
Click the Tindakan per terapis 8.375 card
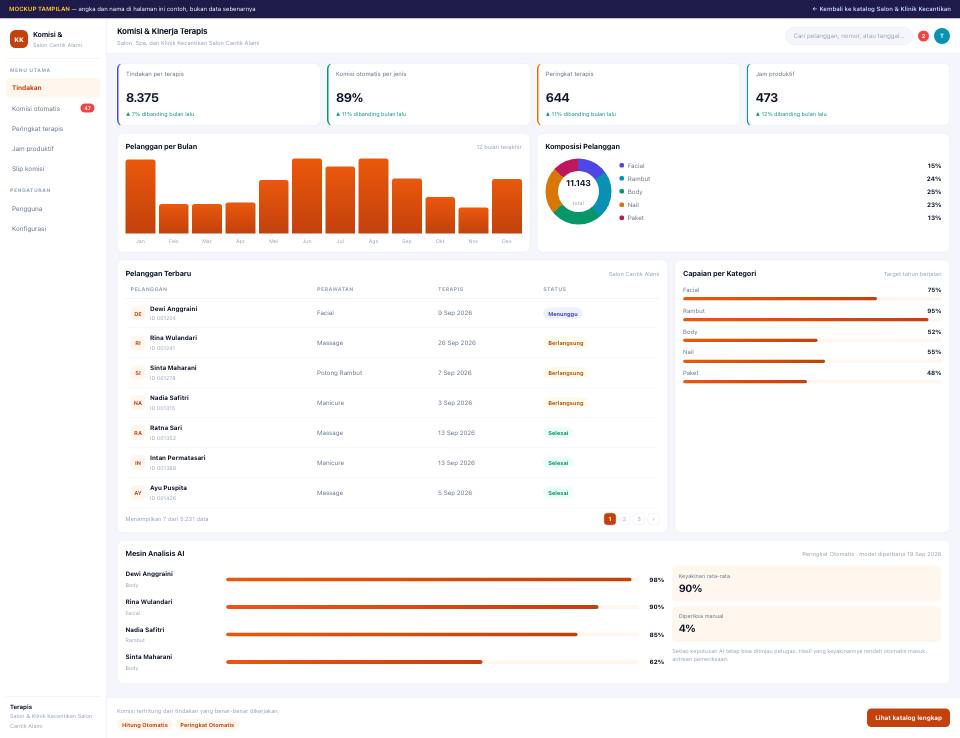[x=219, y=94]
